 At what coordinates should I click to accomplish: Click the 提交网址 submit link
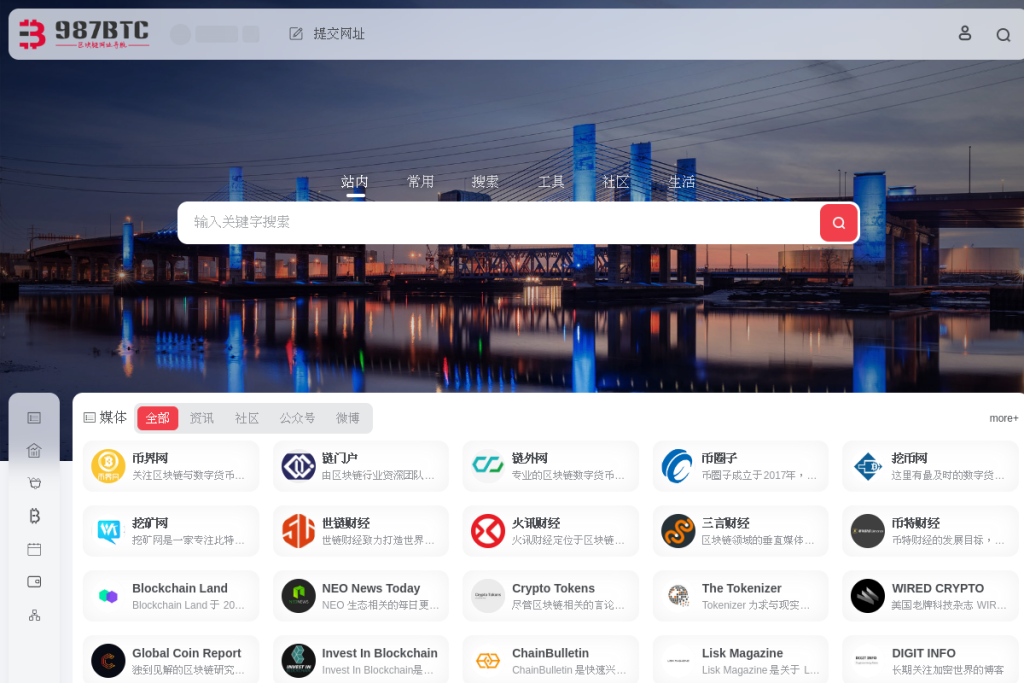tap(327, 34)
